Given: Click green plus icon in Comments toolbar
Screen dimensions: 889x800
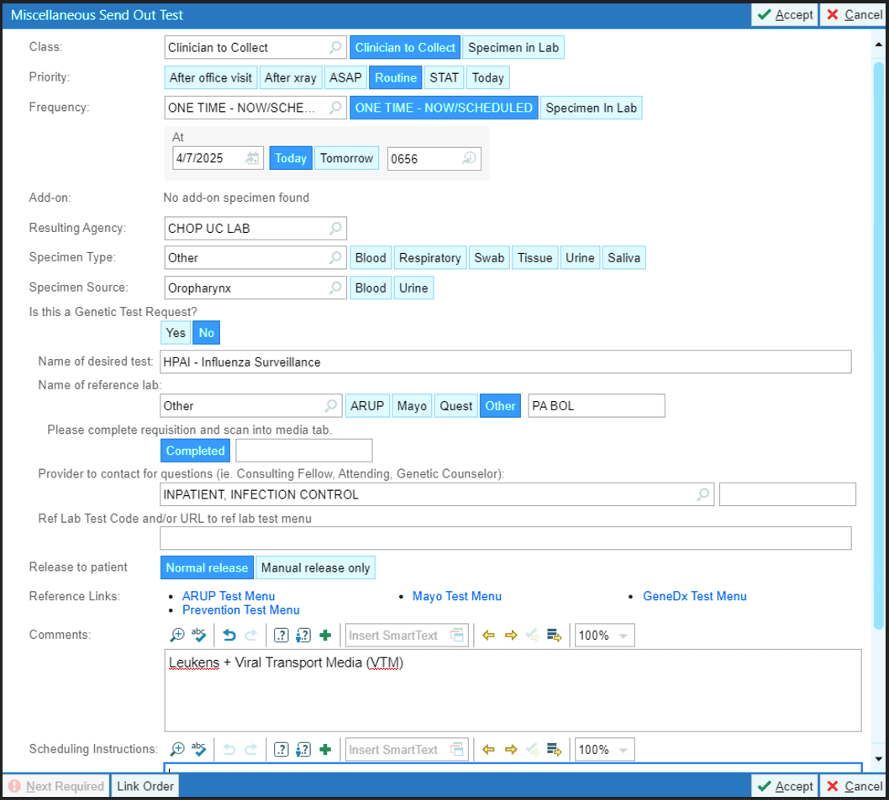Looking at the screenshot, I should [x=325, y=635].
